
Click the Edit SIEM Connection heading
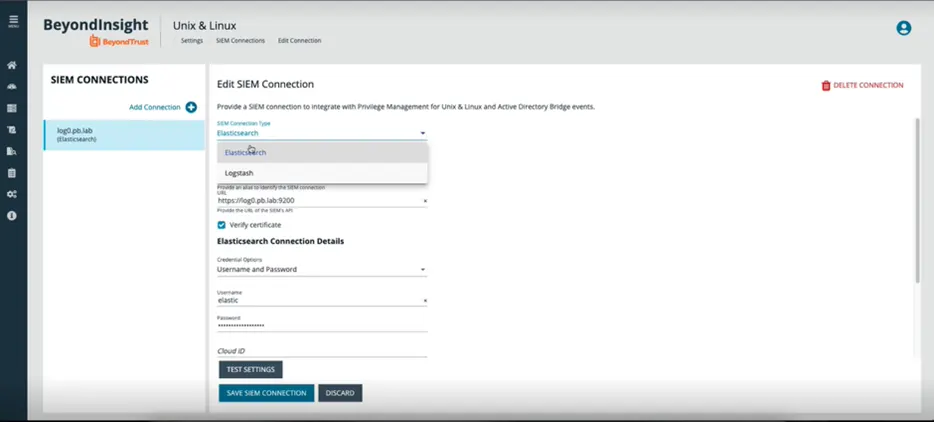pos(265,85)
